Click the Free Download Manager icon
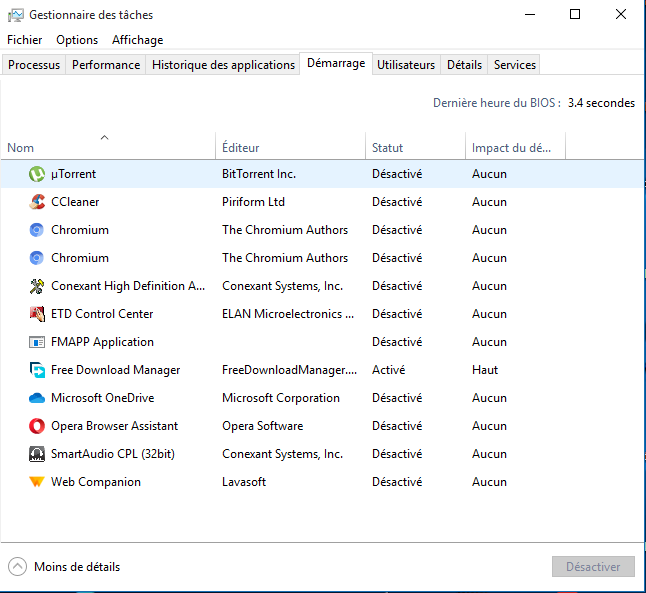The width and height of the screenshot is (646, 593). [x=37, y=370]
